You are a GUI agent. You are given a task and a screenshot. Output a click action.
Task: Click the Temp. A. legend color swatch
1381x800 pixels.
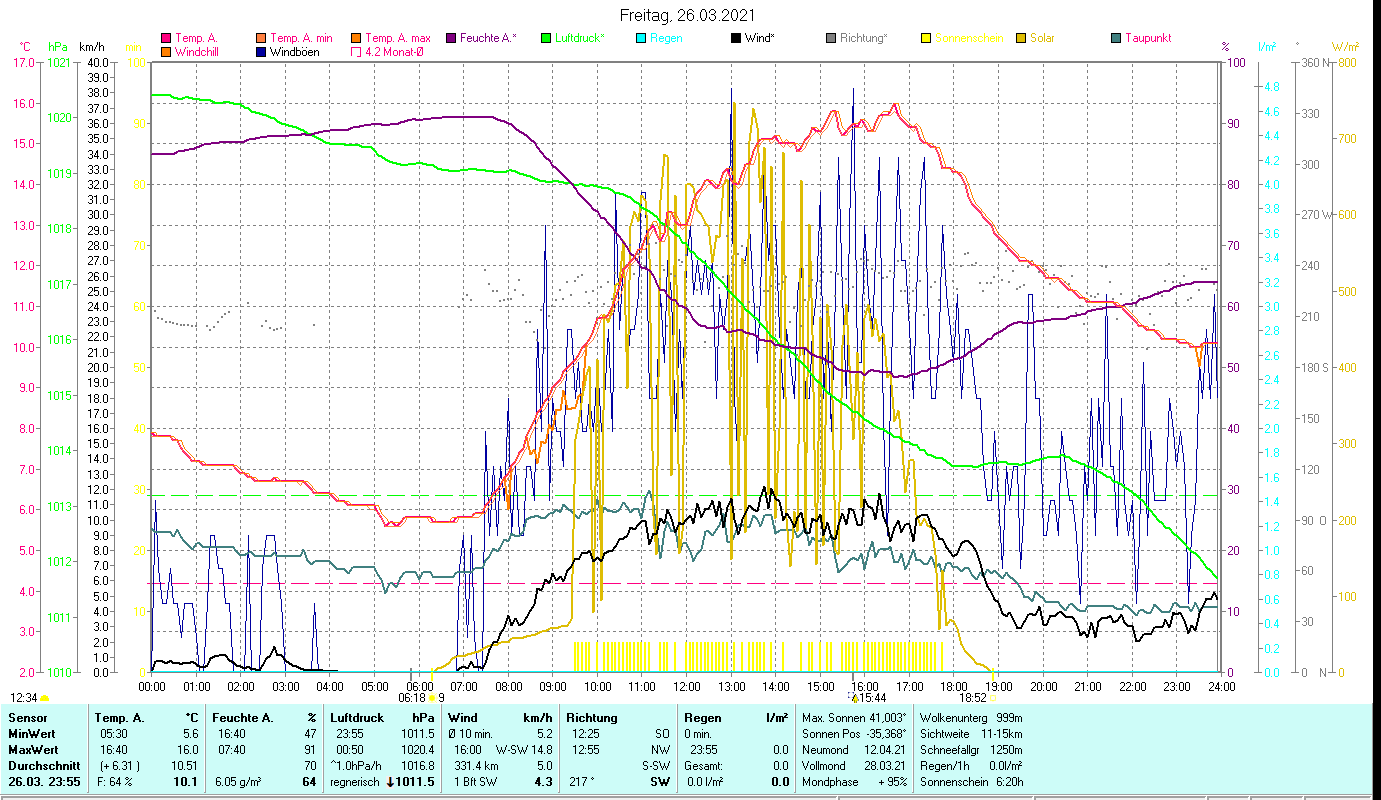[166, 38]
